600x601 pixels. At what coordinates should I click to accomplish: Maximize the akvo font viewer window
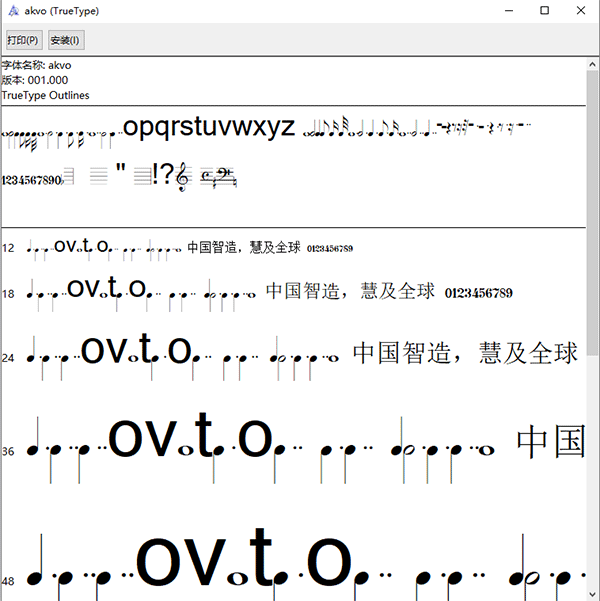click(x=544, y=11)
